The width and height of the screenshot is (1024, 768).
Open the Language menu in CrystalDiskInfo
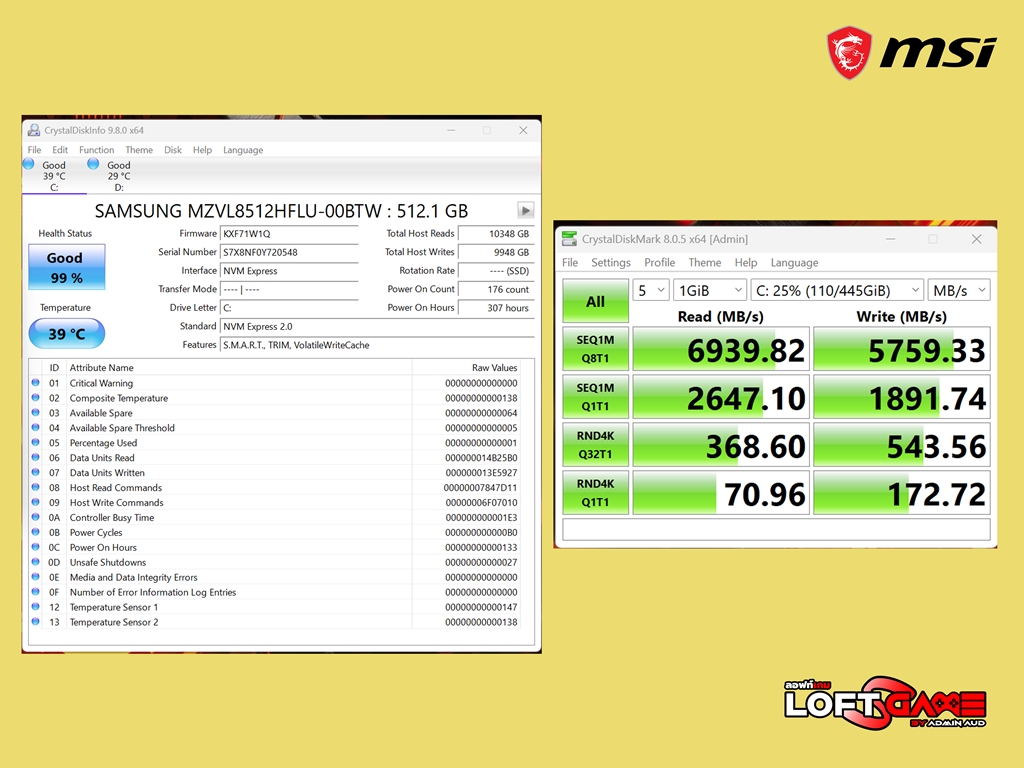point(243,150)
